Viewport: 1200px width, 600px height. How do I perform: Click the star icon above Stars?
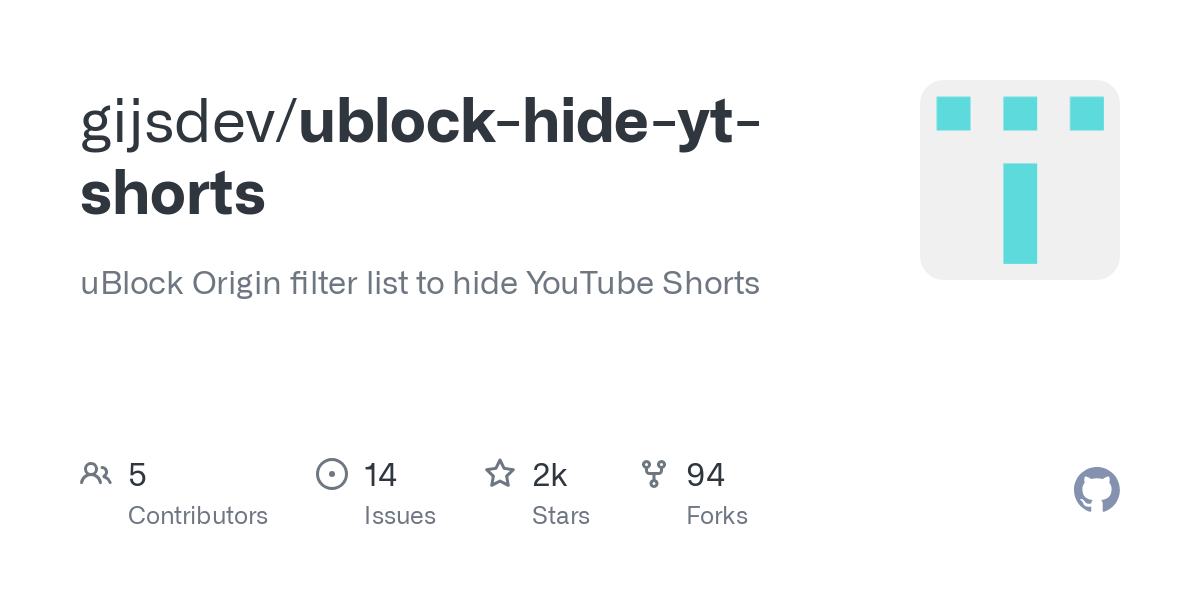click(500, 474)
